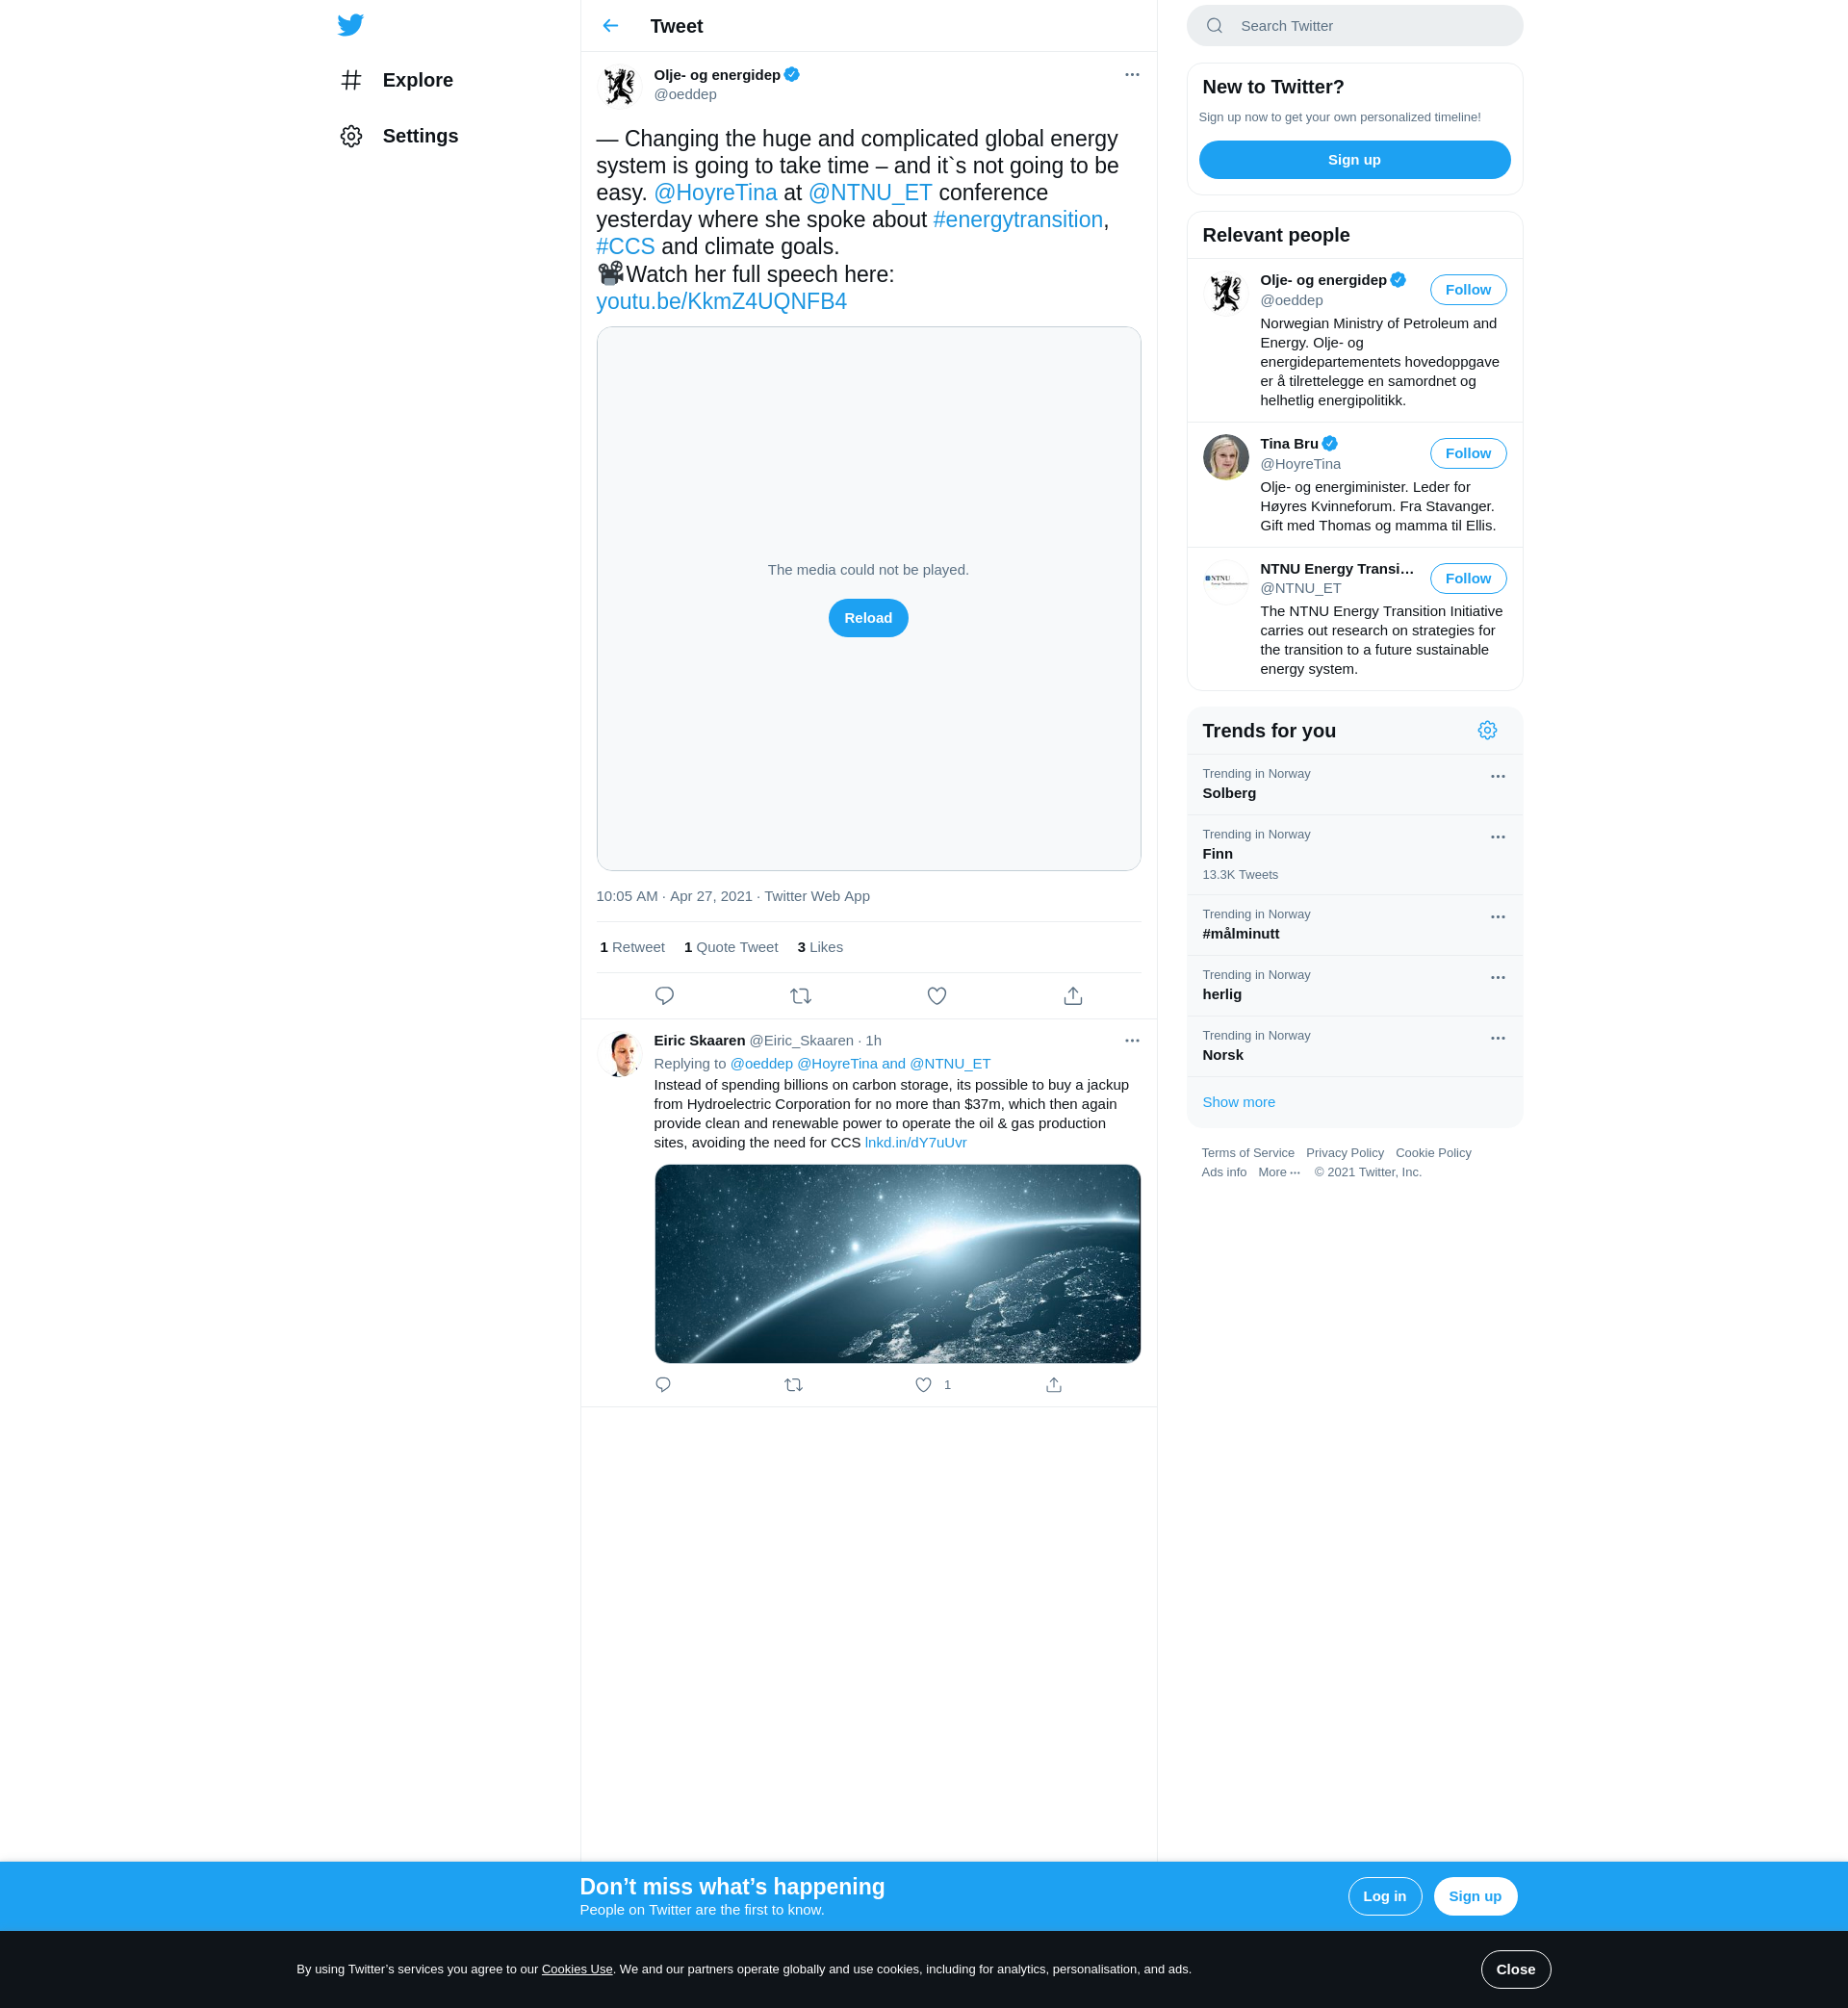1848x2008 pixels.
Task: Retweet the main tweet
Action: [800, 996]
